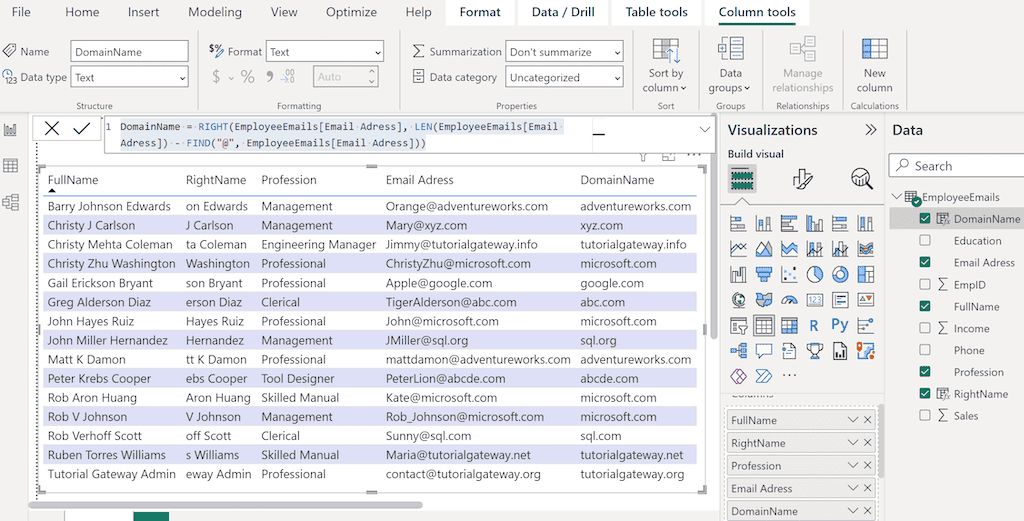Open the Format visual brush pane
Screen dimensions: 1024x521
click(x=802, y=178)
